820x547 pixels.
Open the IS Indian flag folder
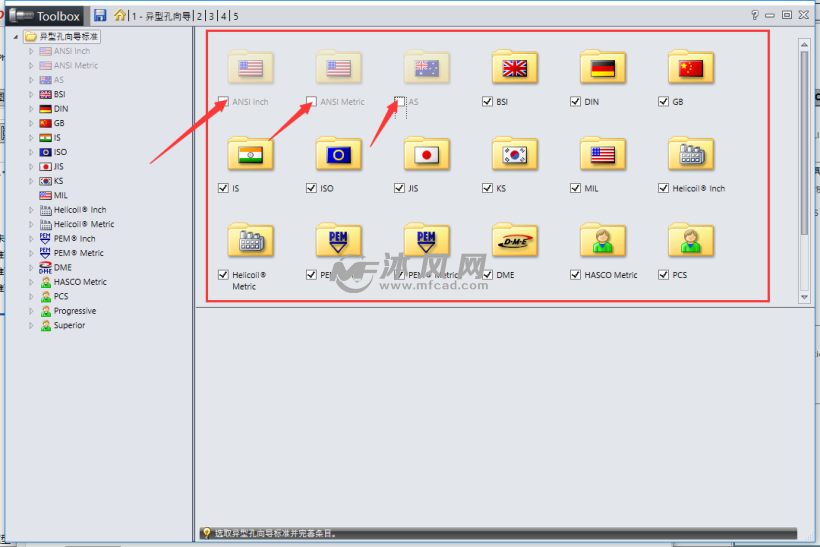click(x=250, y=154)
